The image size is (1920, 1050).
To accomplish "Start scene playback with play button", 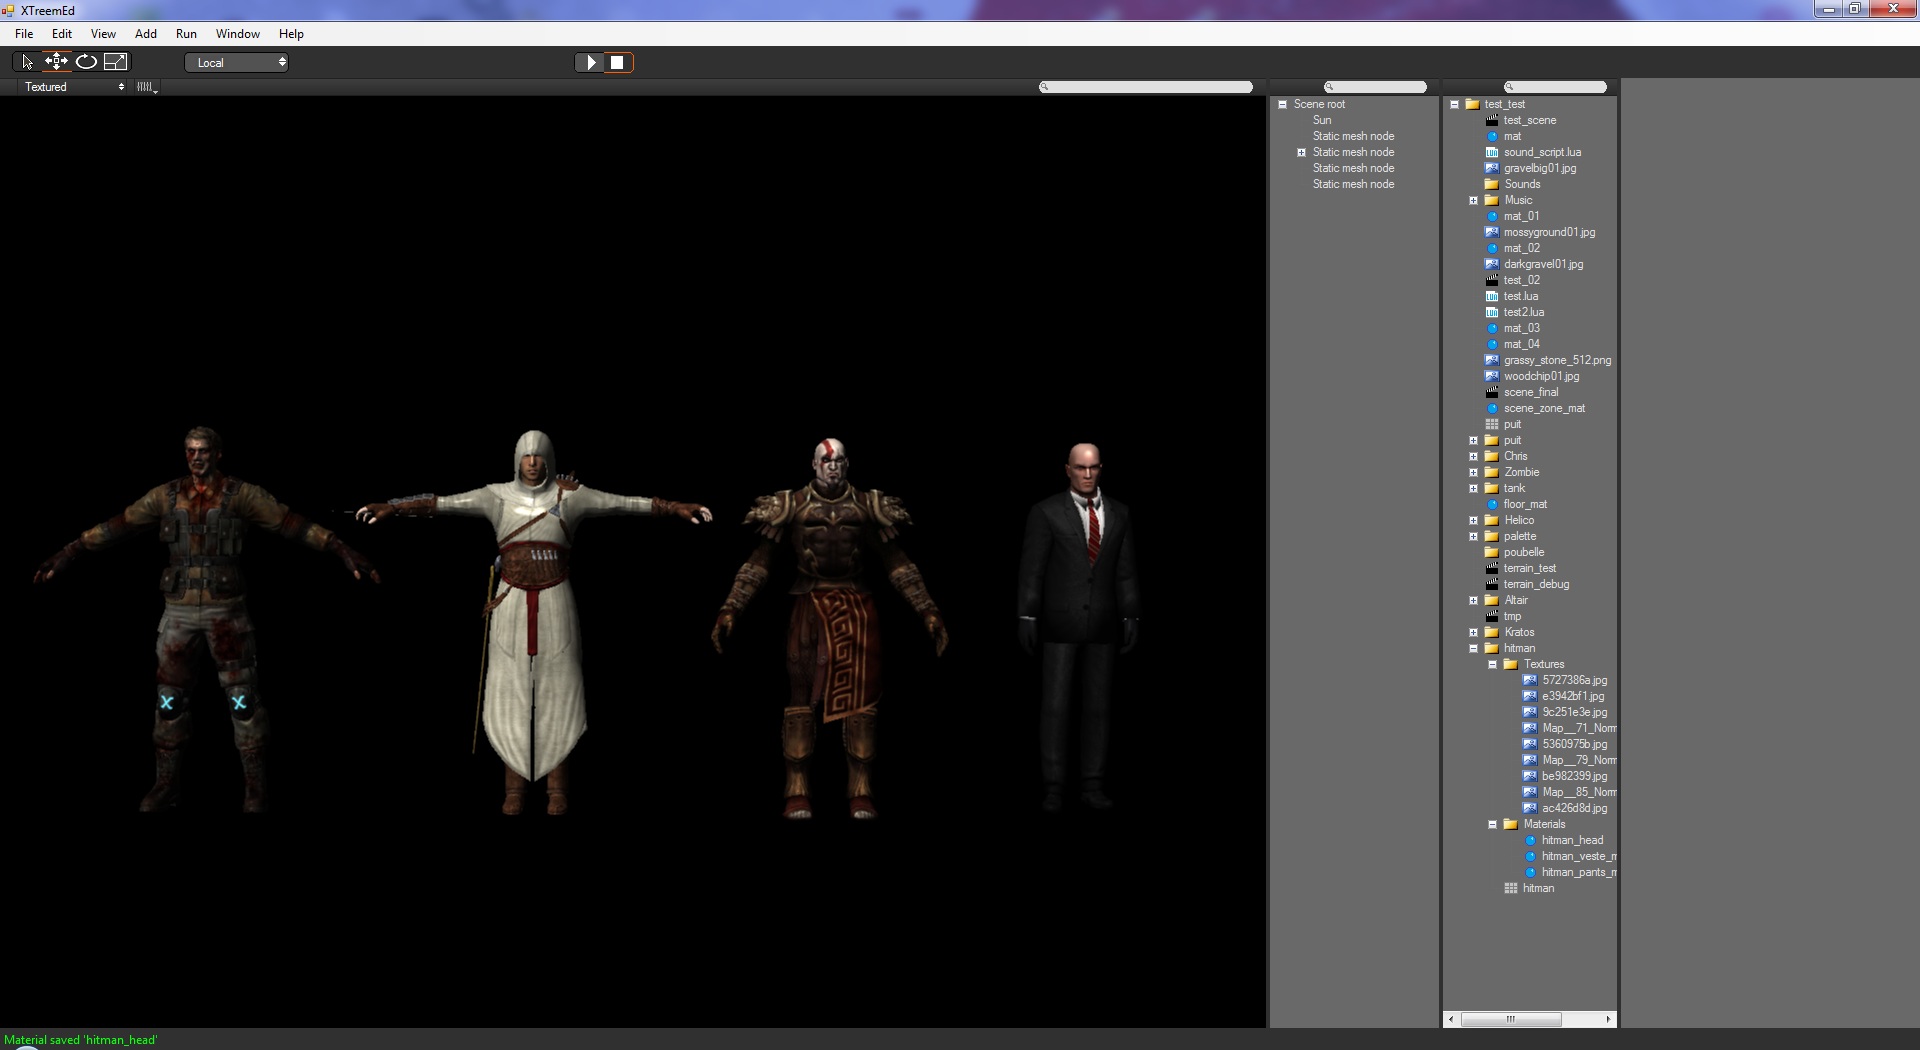I will [x=590, y=62].
